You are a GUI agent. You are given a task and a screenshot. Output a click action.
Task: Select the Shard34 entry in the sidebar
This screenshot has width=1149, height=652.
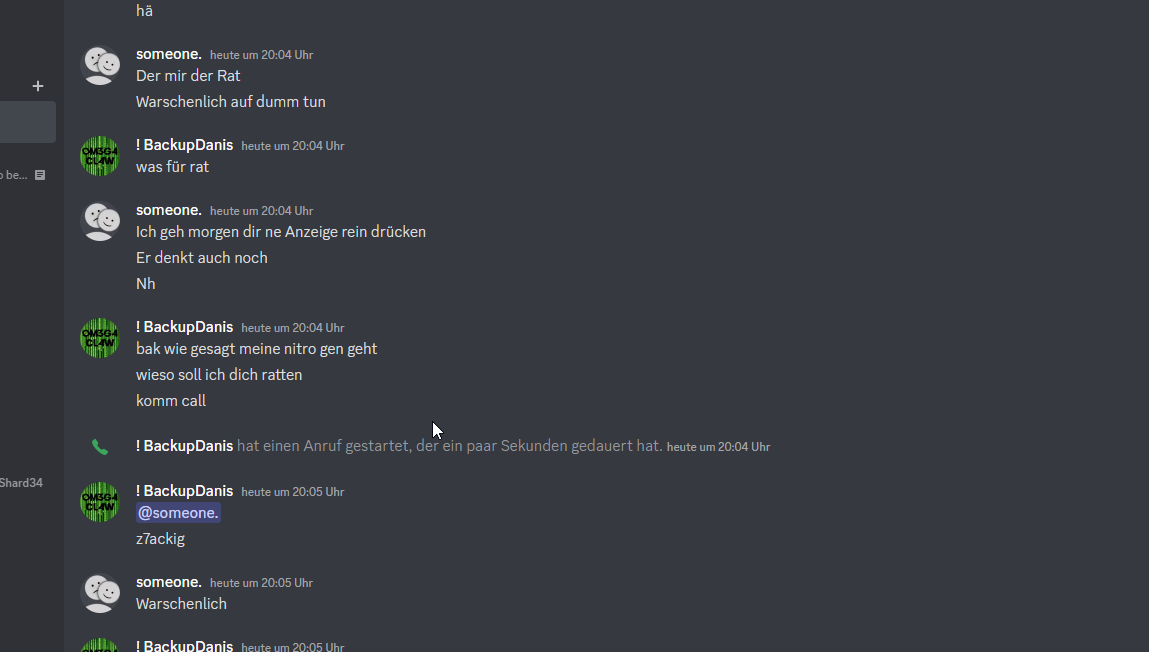coord(21,483)
